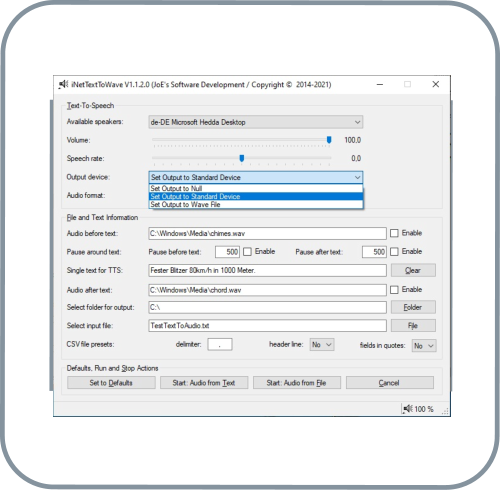Viewport: 500px width, 490px height.
Task: Click the speaker icon in the title bar
Action: tap(63, 84)
